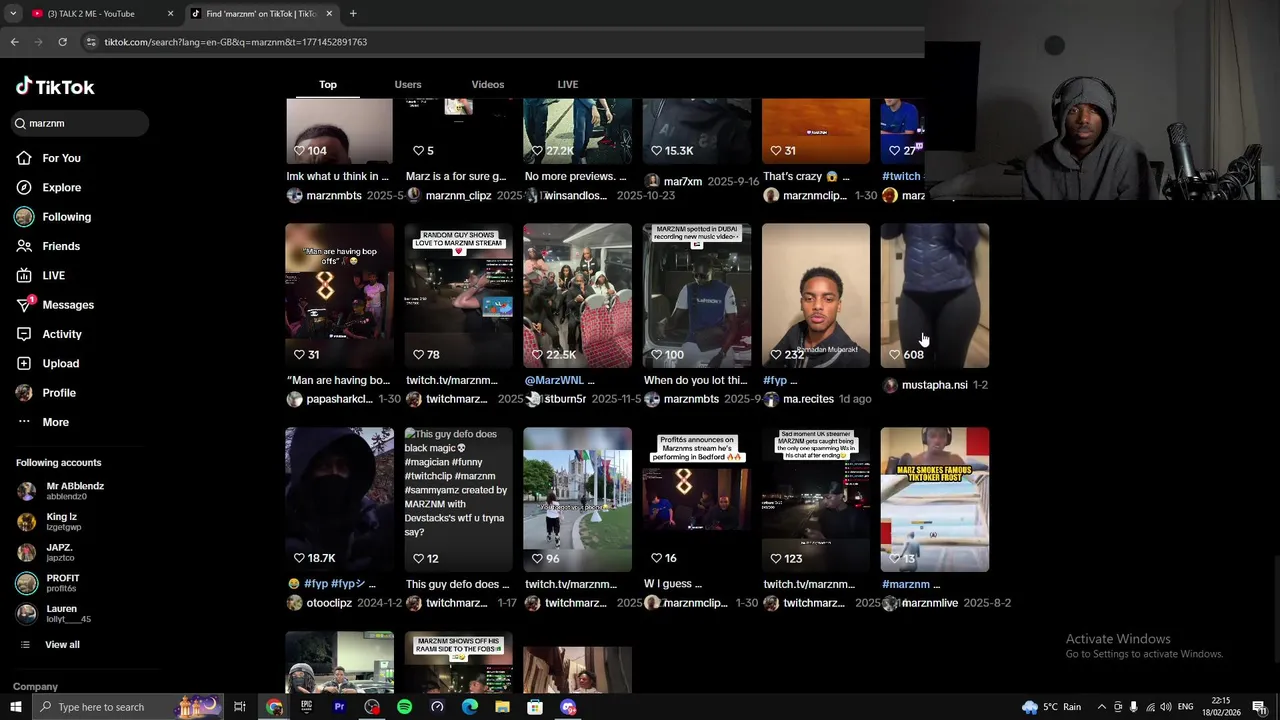The image size is (1280, 720).
Task: Open Microsoft Edge from the taskbar
Action: 470,707
